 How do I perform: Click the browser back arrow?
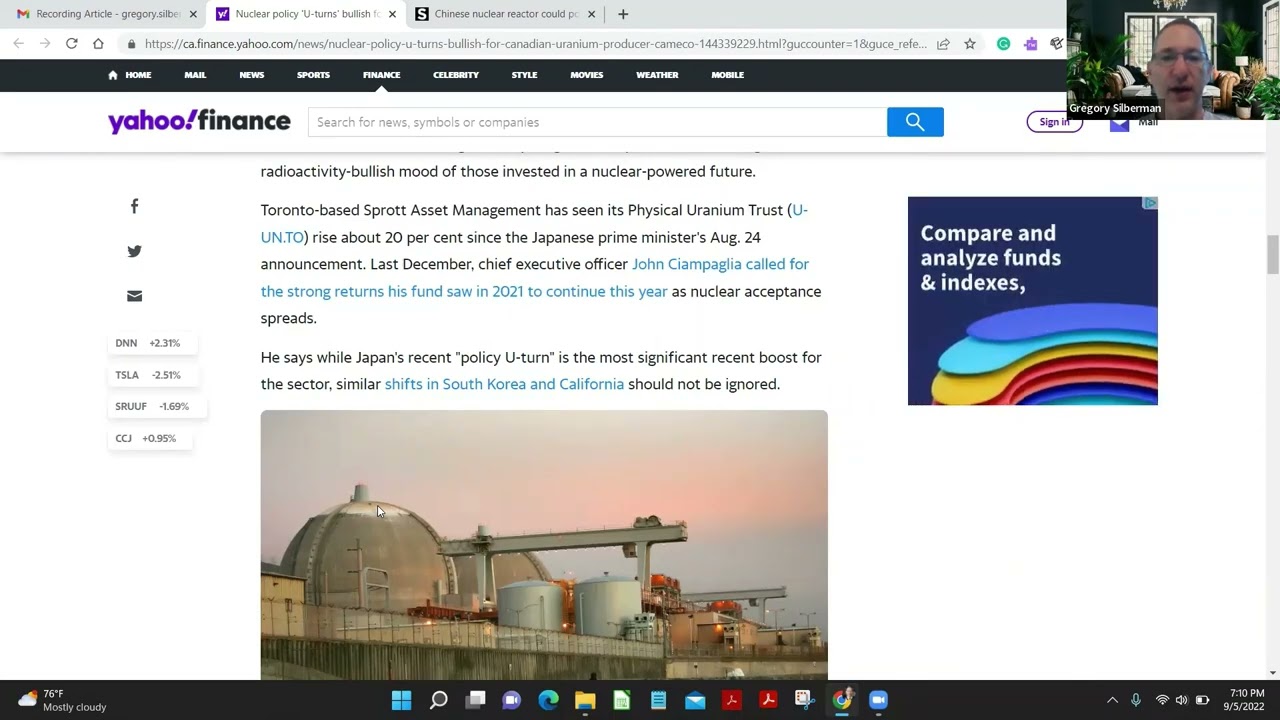click(x=18, y=44)
